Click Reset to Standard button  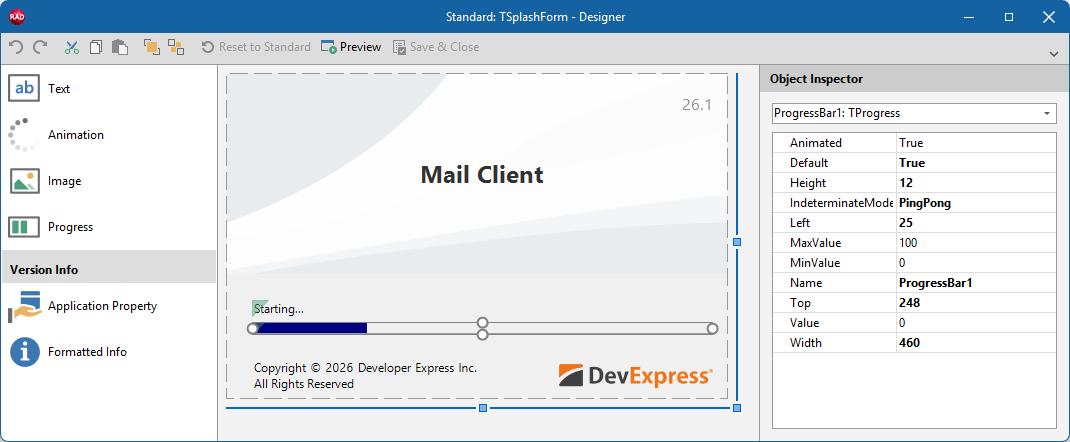point(256,47)
